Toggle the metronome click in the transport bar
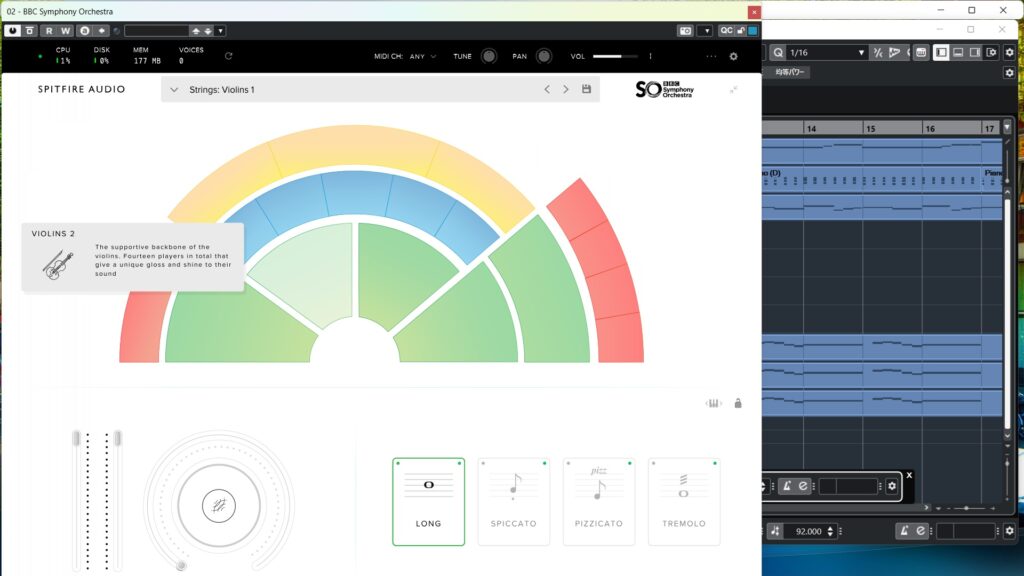 (903, 531)
